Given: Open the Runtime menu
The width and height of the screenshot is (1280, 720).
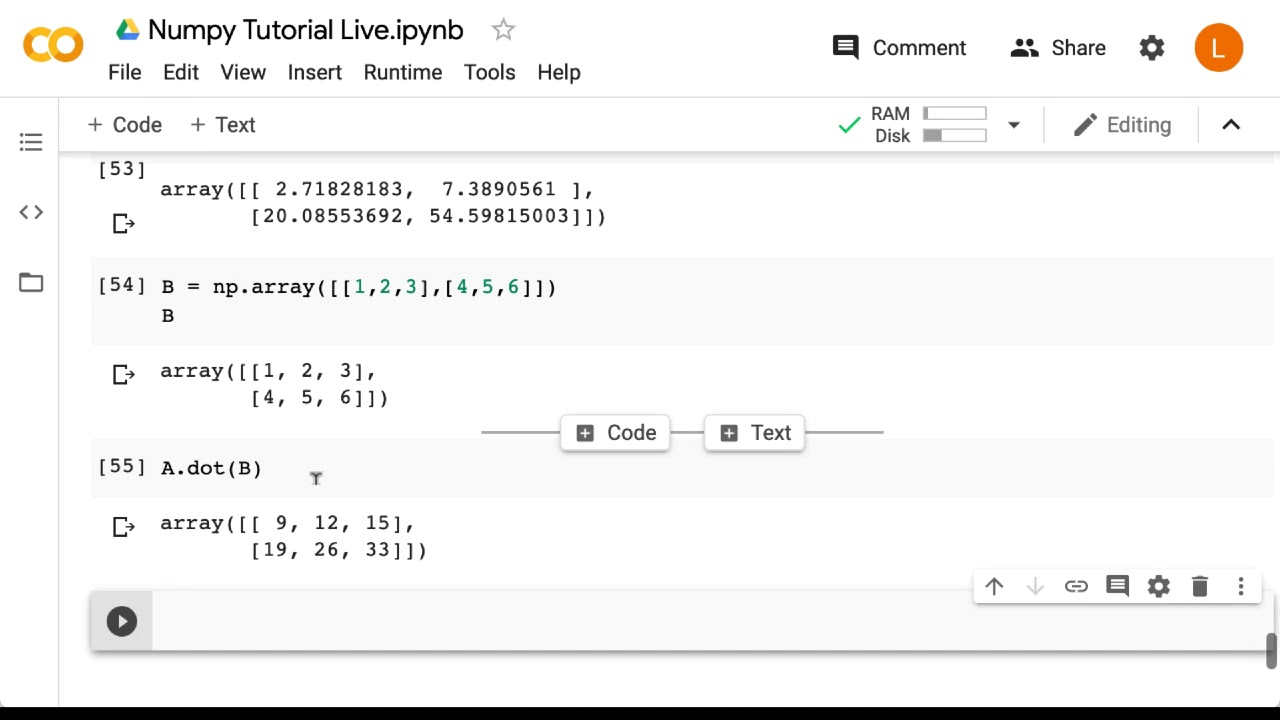Looking at the screenshot, I should (x=402, y=72).
